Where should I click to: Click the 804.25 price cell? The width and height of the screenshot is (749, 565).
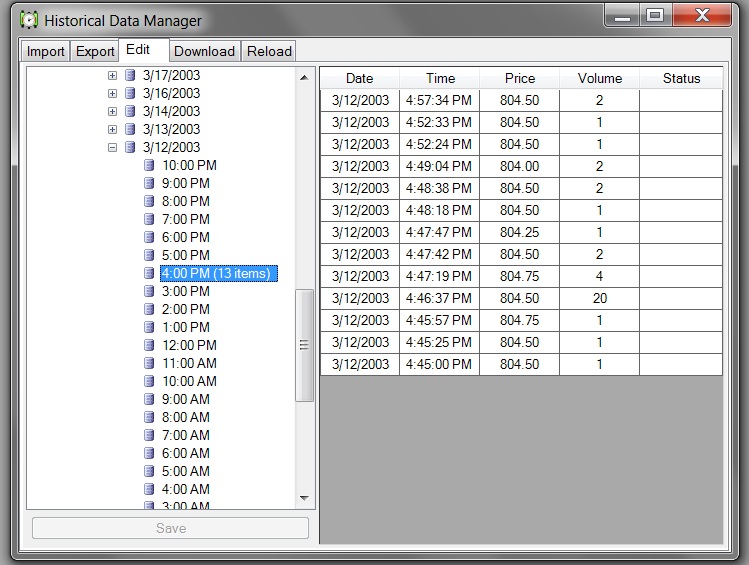coord(519,232)
